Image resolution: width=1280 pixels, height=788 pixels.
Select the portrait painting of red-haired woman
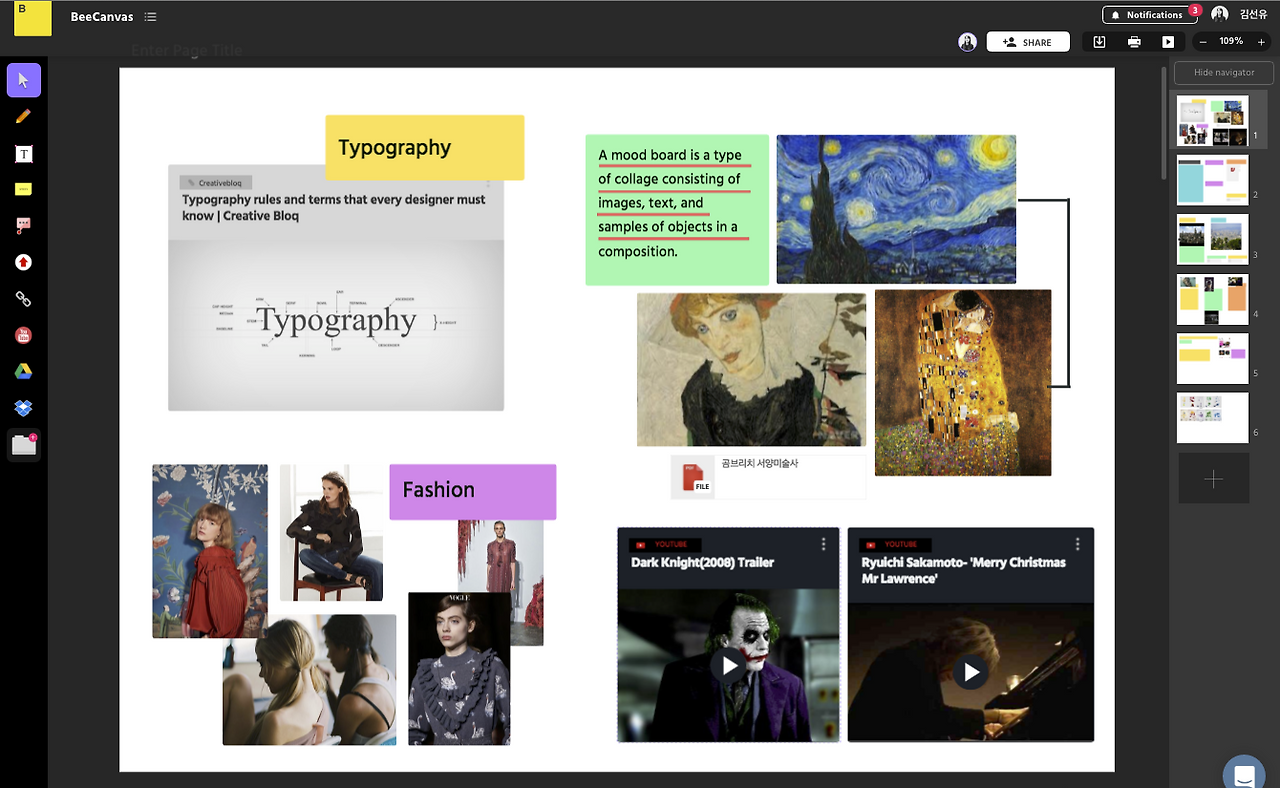[x=751, y=369]
